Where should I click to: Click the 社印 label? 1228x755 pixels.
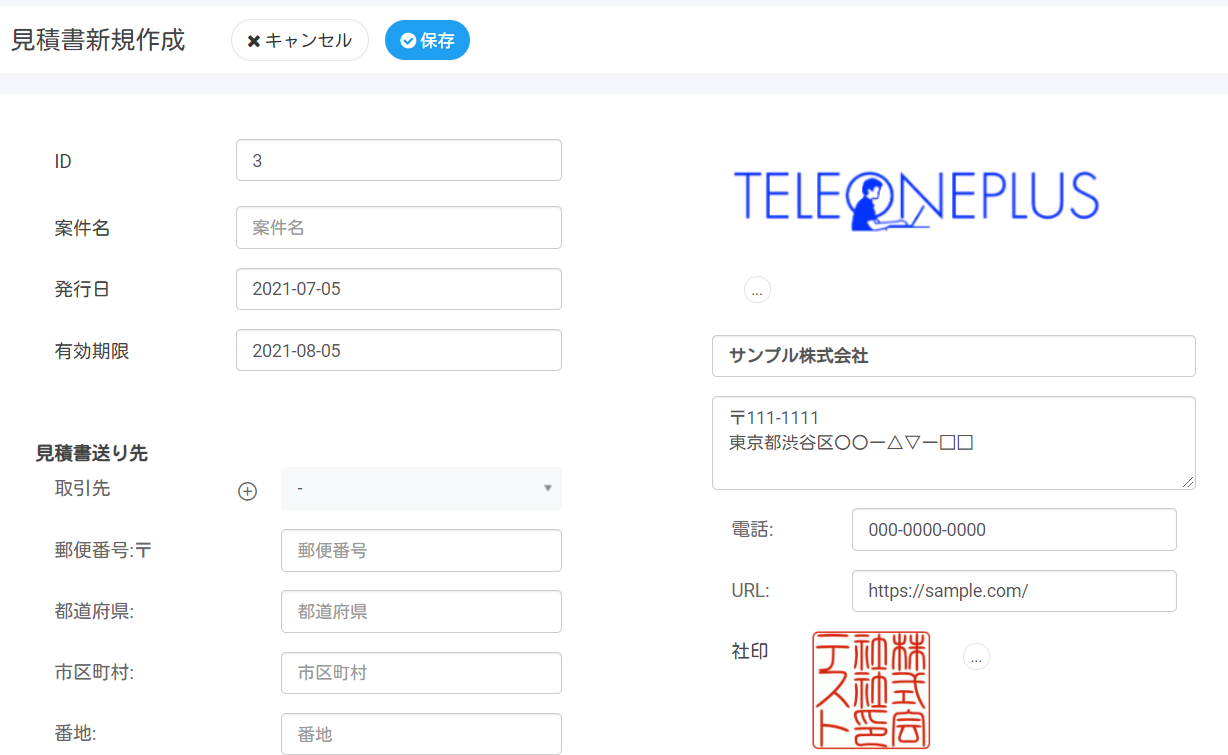pos(750,651)
